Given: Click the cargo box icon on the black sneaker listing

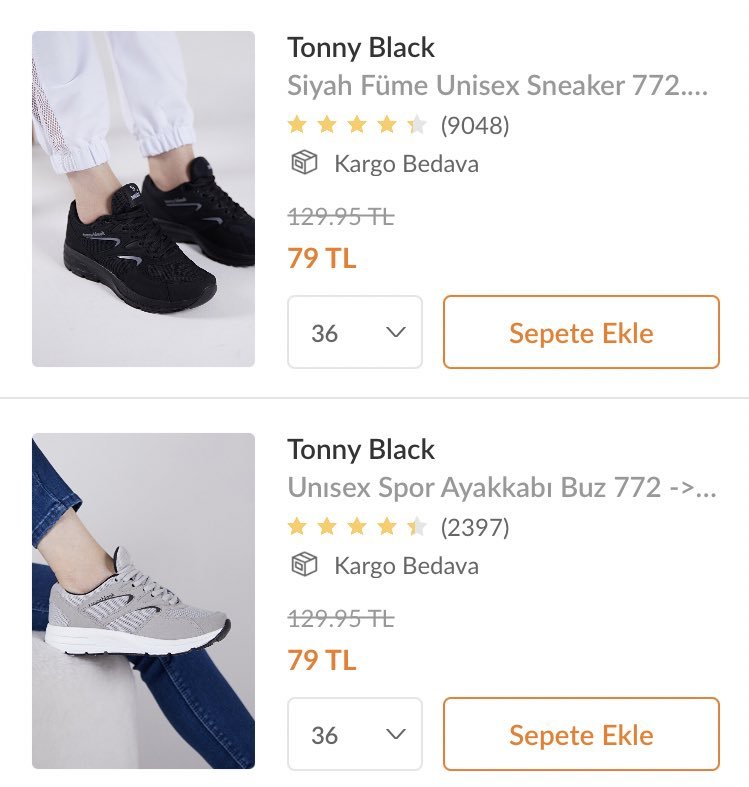Looking at the screenshot, I should coord(303,163).
